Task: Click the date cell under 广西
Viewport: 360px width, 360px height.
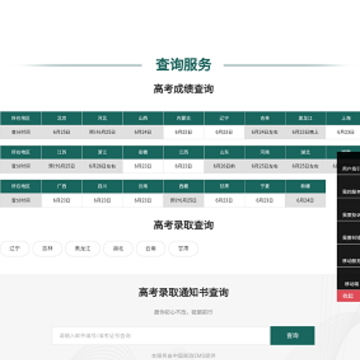Action: point(62,201)
